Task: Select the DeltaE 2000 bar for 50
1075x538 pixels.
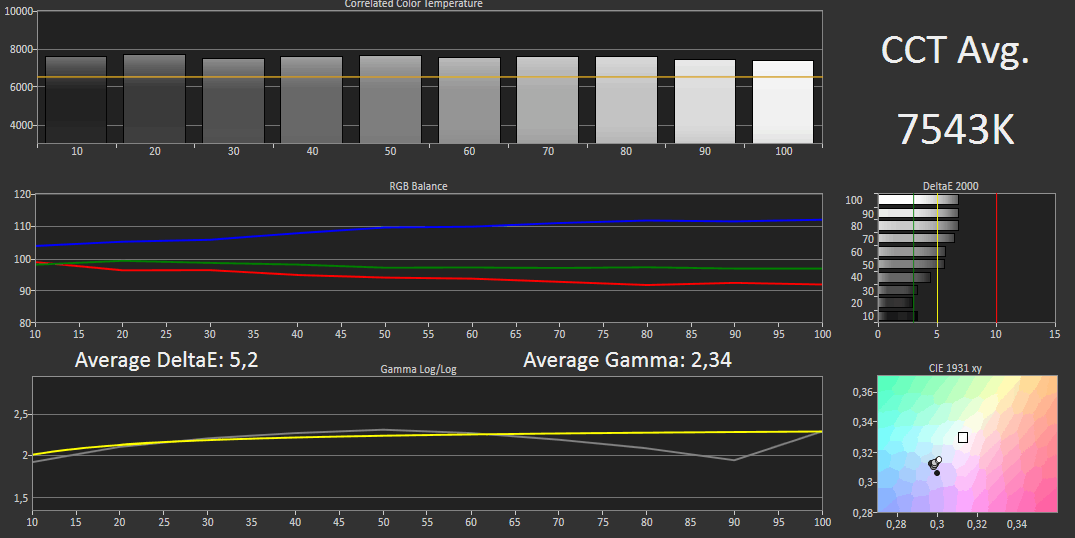Action: (x=911, y=264)
